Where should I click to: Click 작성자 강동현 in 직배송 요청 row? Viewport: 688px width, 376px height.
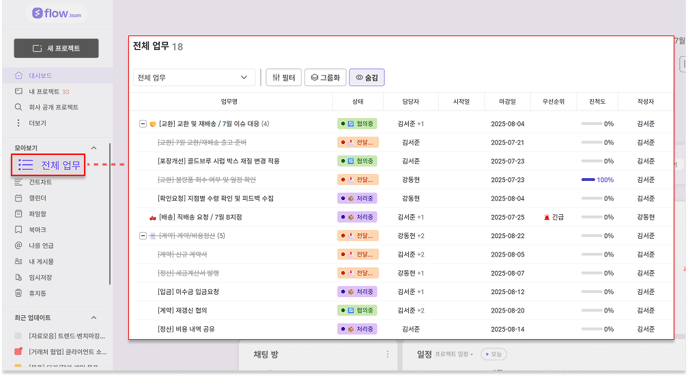[645, 217]
